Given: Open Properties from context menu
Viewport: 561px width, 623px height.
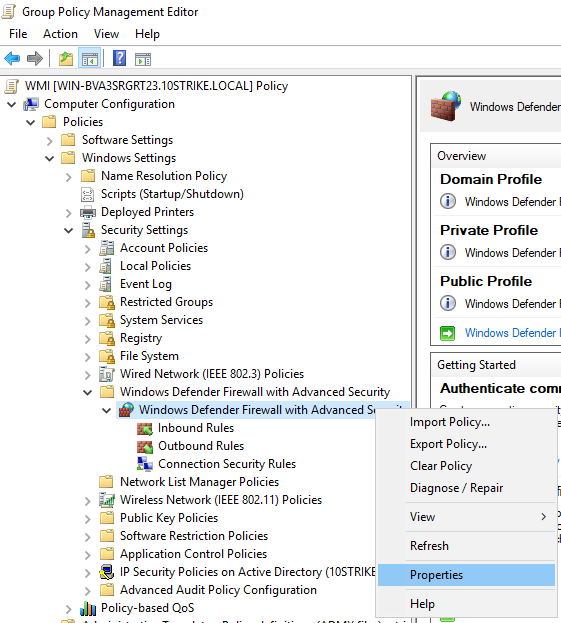Looking at the screenshot, I should pos(466,575).
